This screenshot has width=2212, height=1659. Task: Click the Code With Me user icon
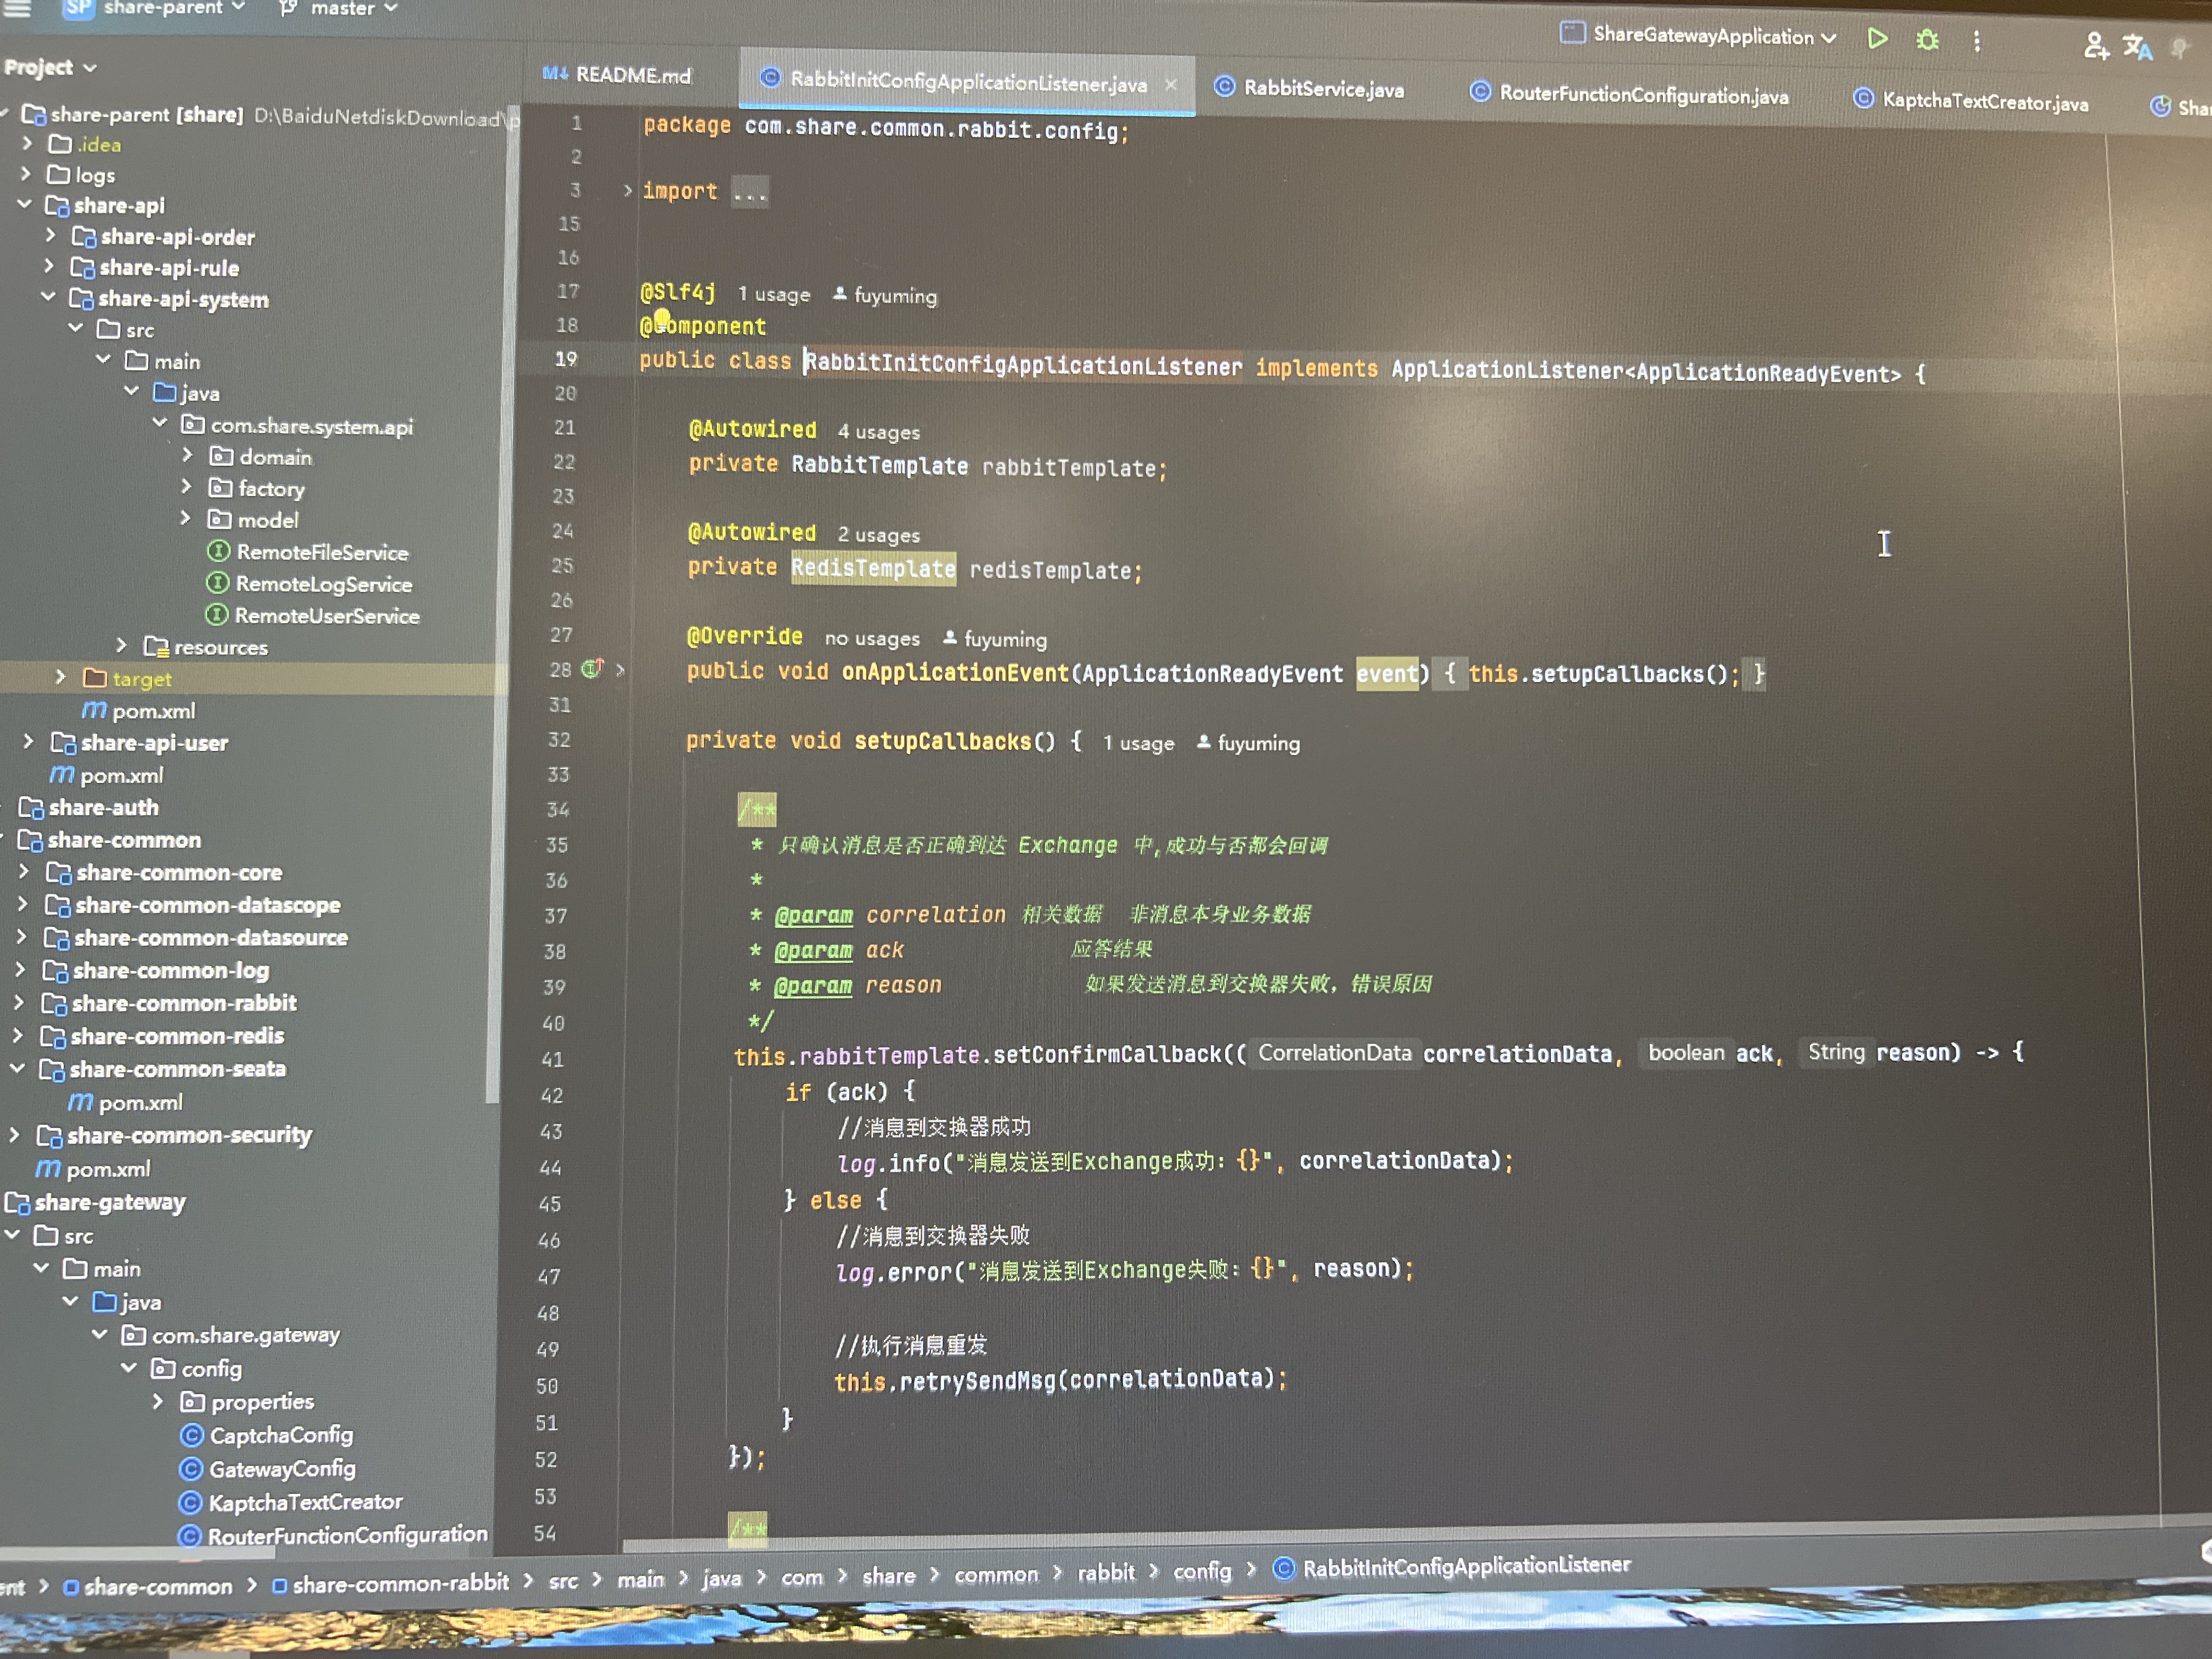[2095, 46]
